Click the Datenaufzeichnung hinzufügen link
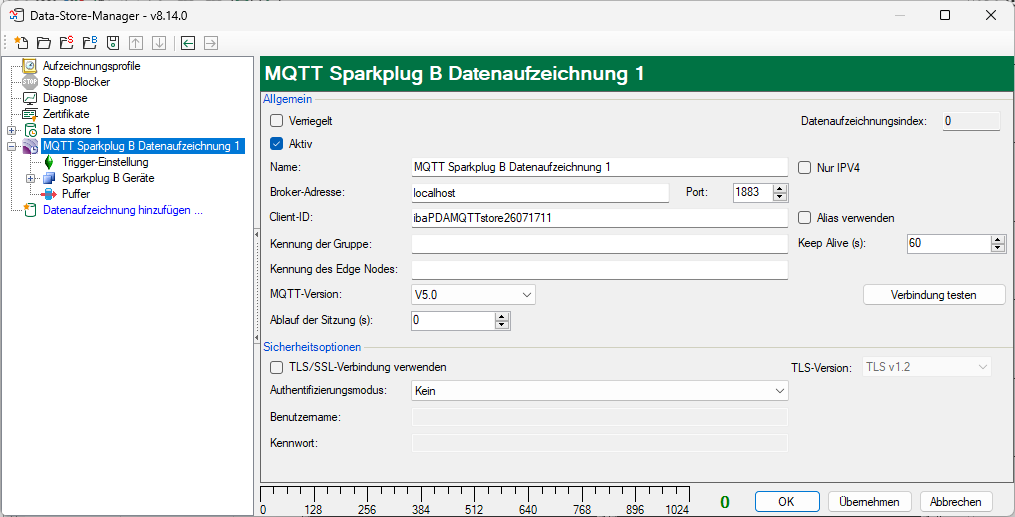The image size is (1015, 517). point(123,210)
